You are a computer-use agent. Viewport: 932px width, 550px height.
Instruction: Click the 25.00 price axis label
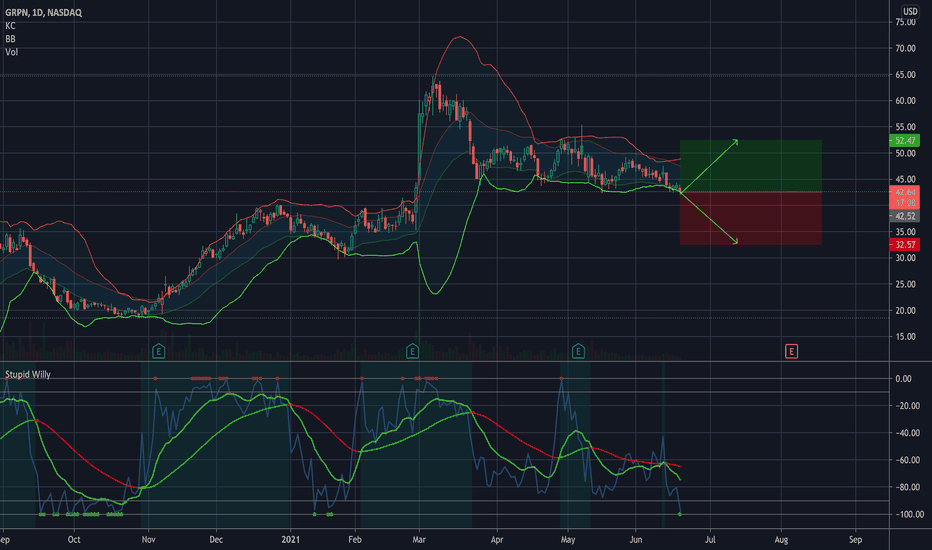tap(905, 284)
